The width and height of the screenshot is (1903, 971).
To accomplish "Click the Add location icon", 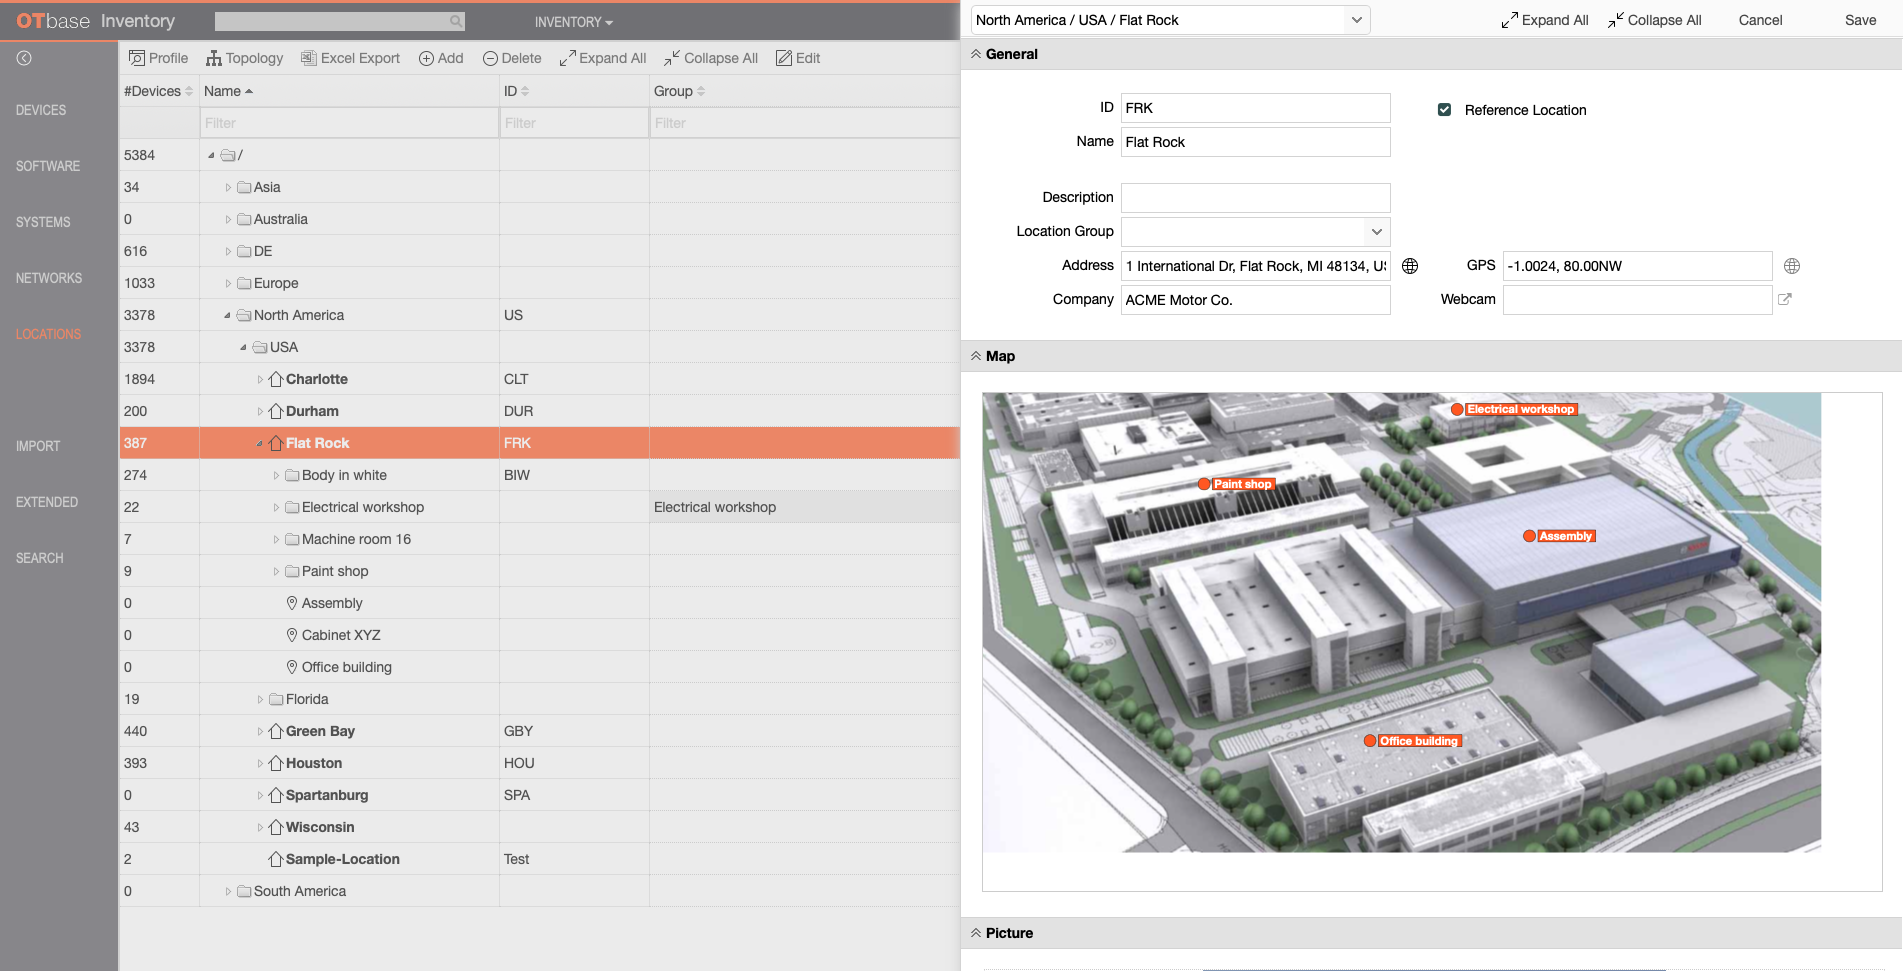I will tap(426, 58).
